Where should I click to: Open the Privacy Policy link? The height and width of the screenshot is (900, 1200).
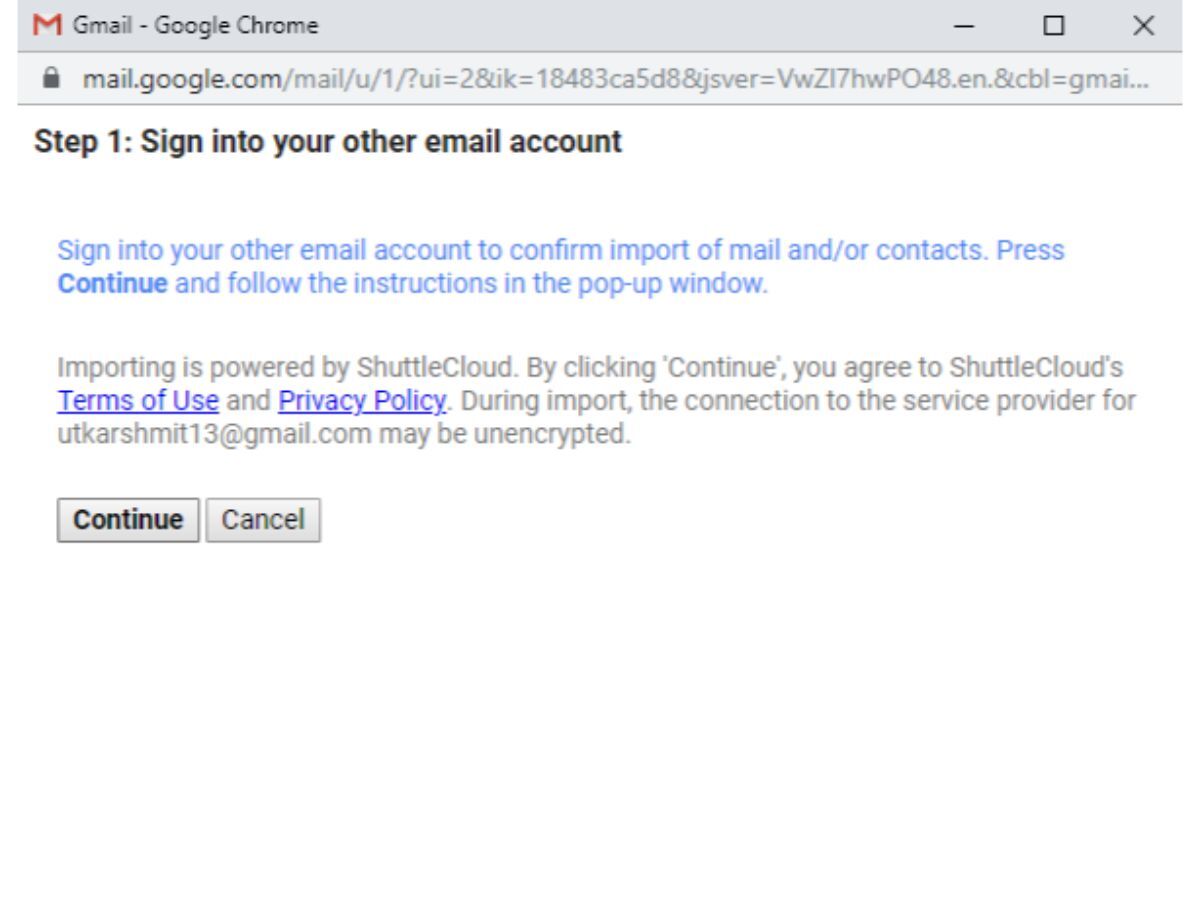[x=360, y=401]
